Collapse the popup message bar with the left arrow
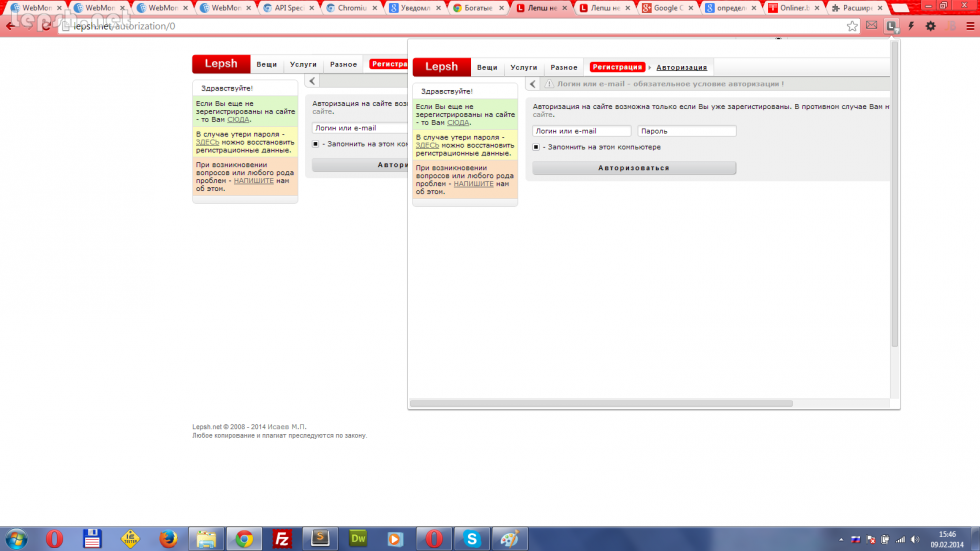 tap(533, 84)
